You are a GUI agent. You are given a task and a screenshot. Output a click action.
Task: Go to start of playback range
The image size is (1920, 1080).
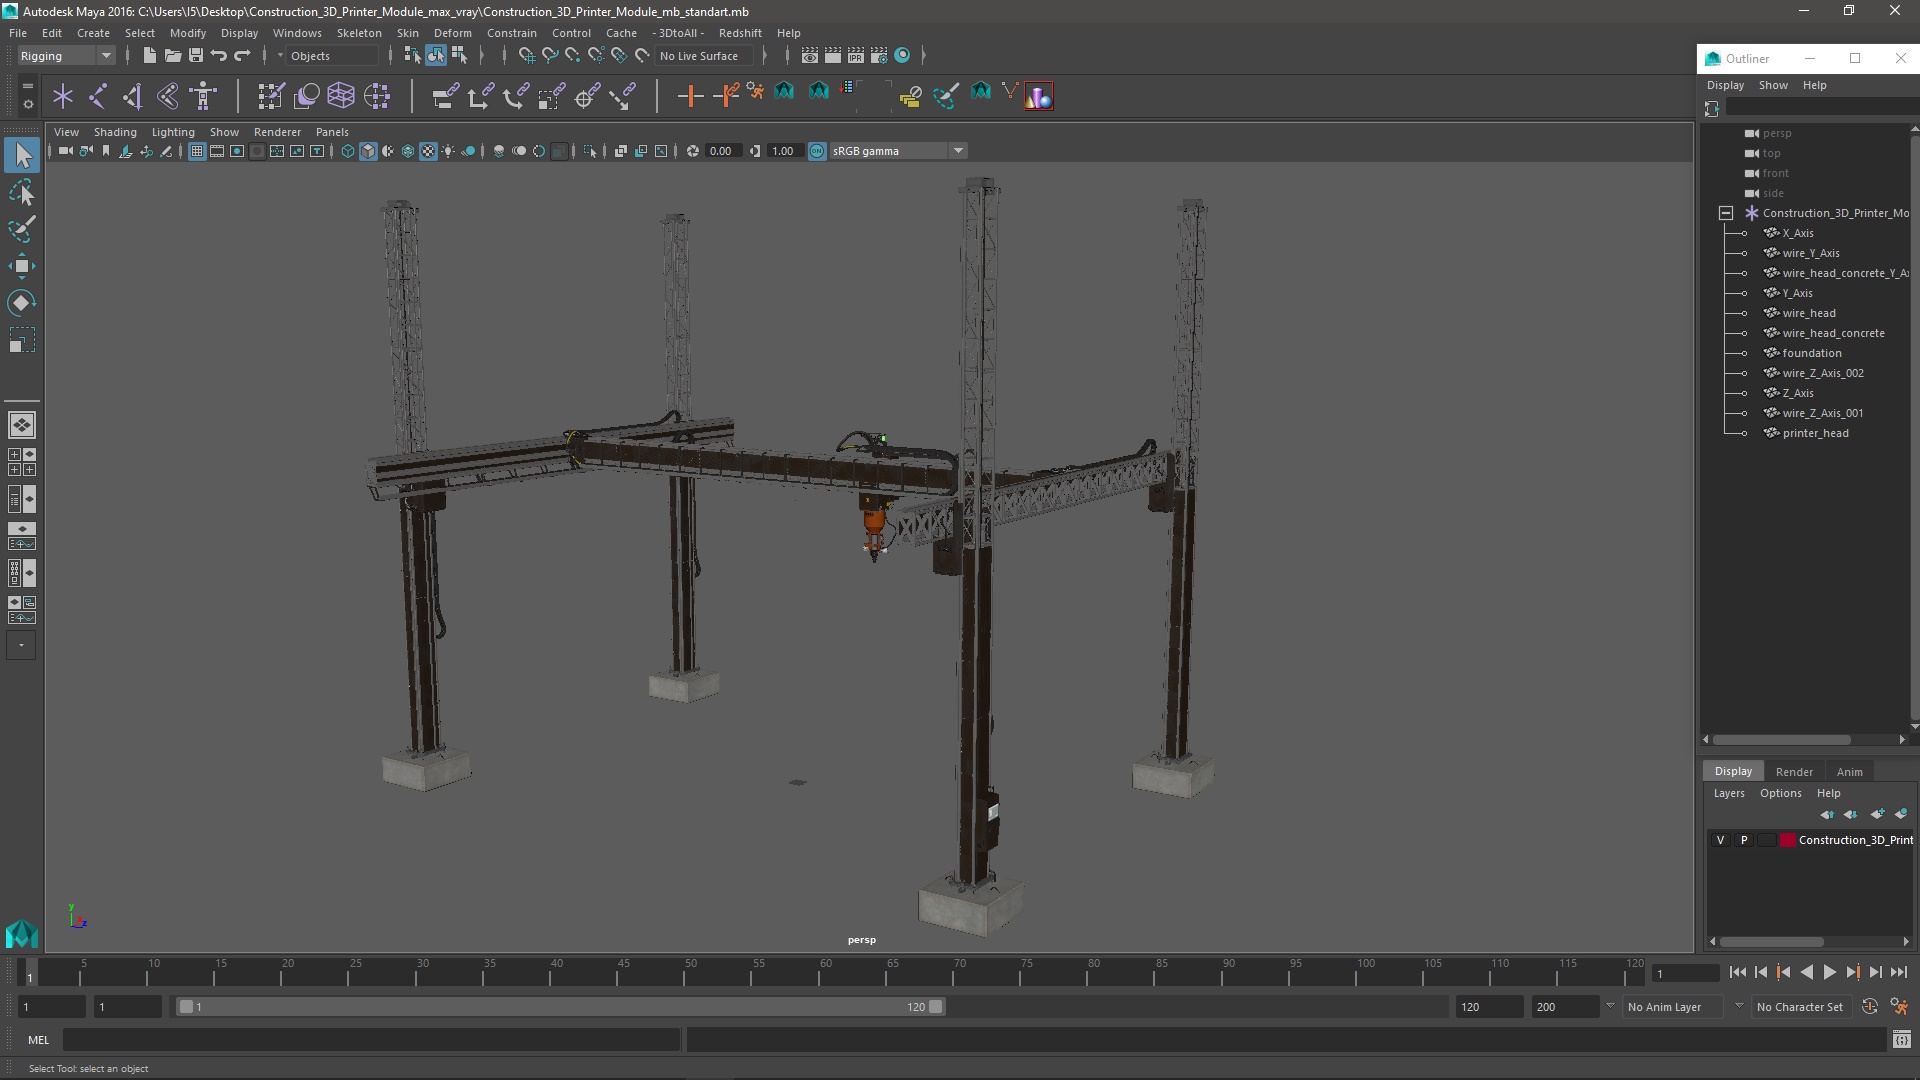[1737, 972]
